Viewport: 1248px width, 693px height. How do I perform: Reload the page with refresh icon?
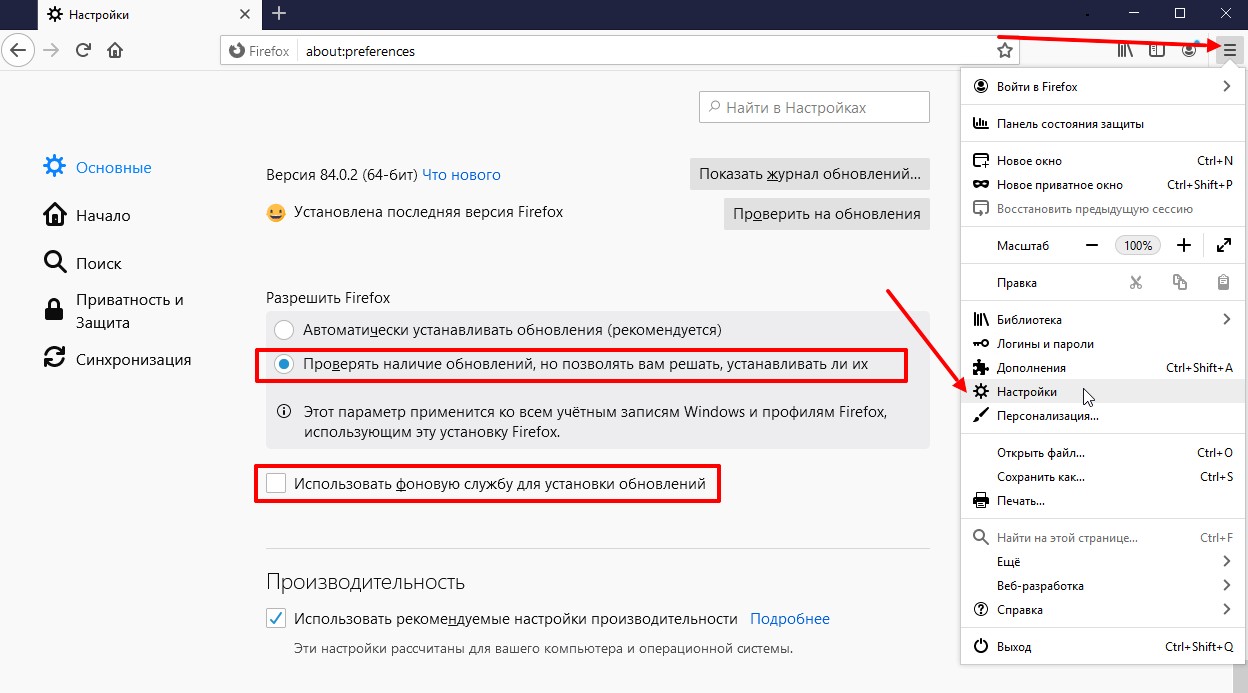coord(84,50)
